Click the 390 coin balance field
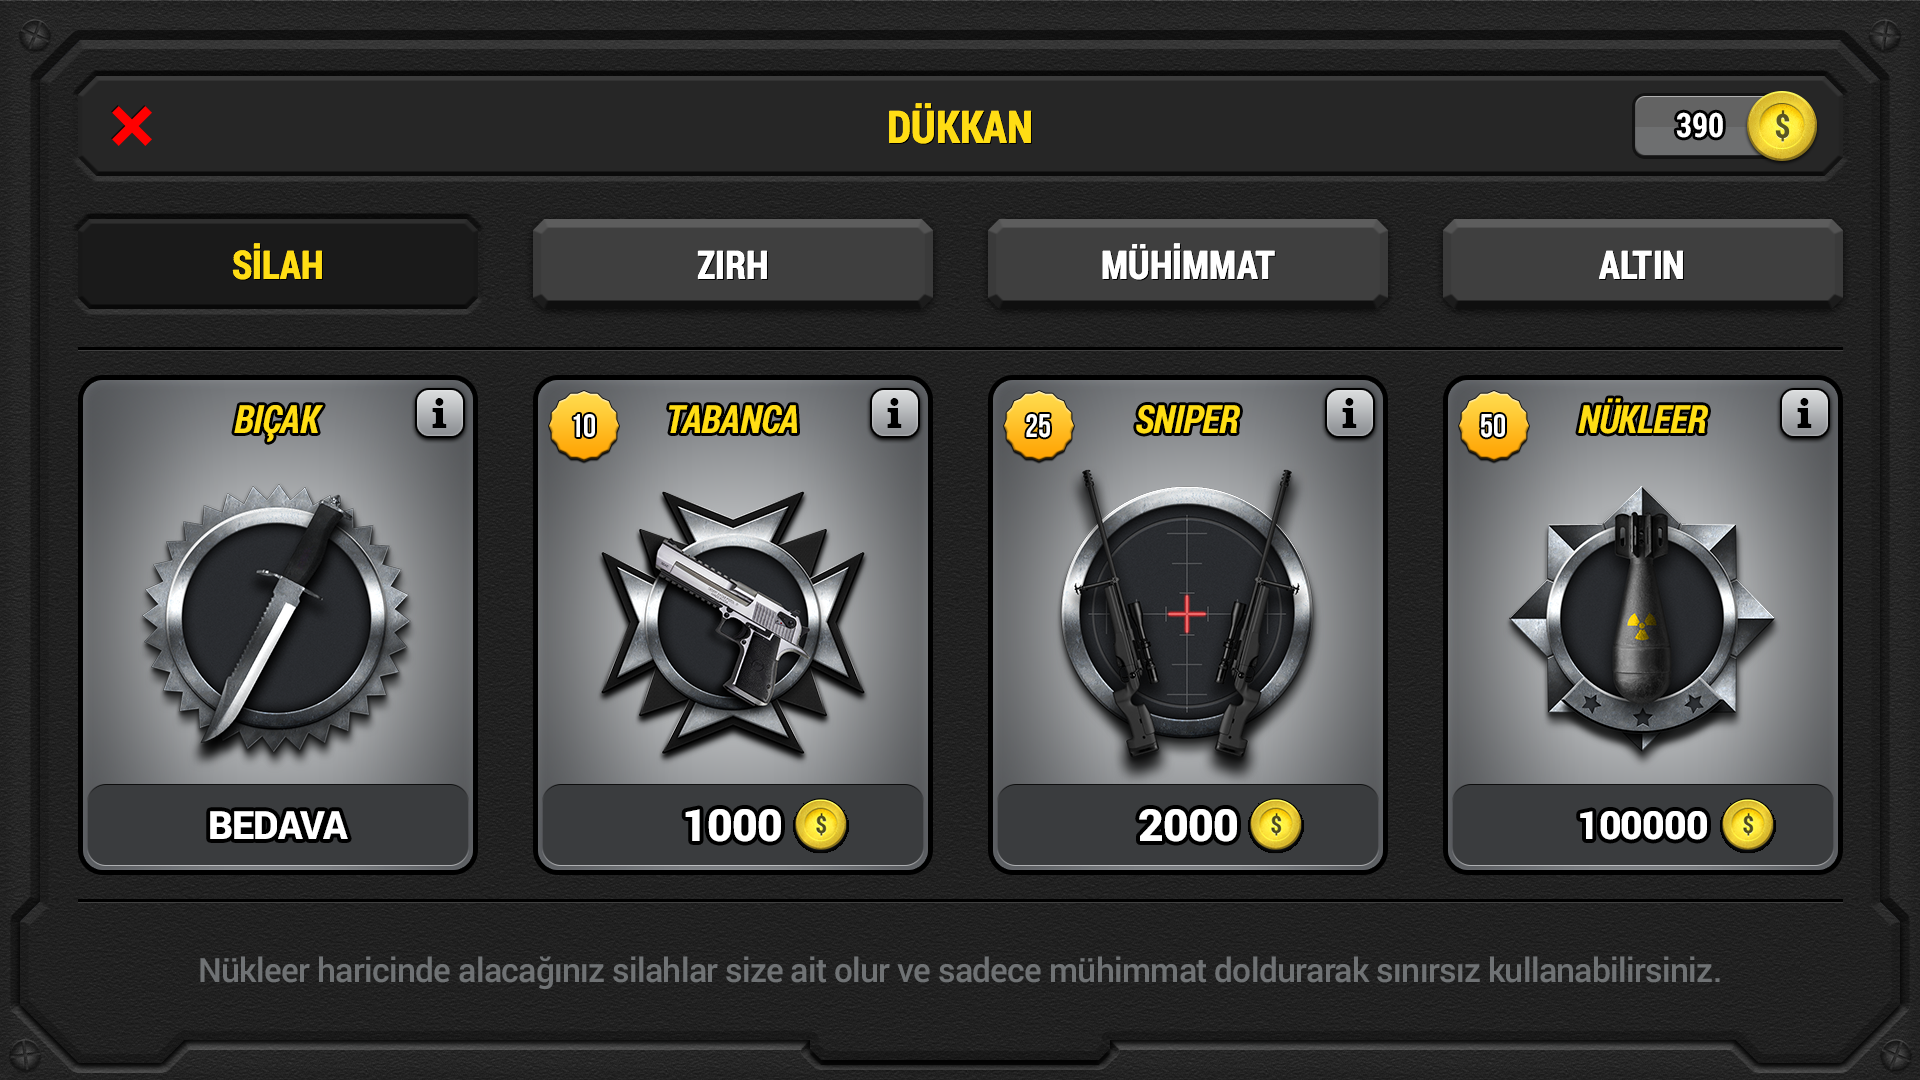 1725,126
